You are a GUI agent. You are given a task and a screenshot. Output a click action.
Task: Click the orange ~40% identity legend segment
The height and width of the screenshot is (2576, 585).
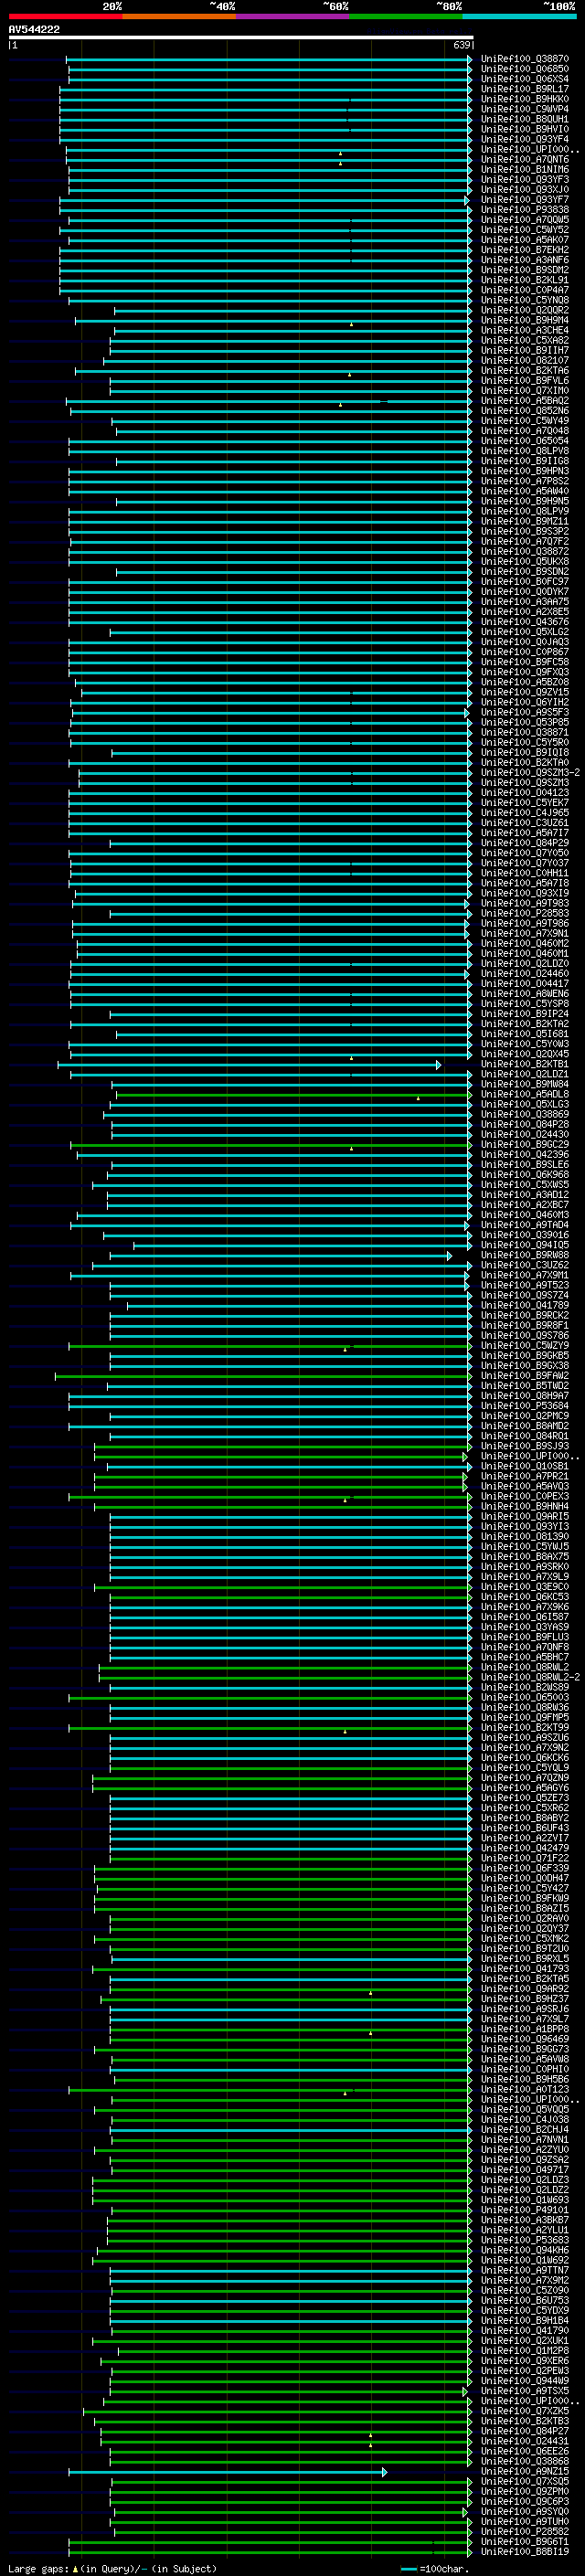click(x=179, y=16)
